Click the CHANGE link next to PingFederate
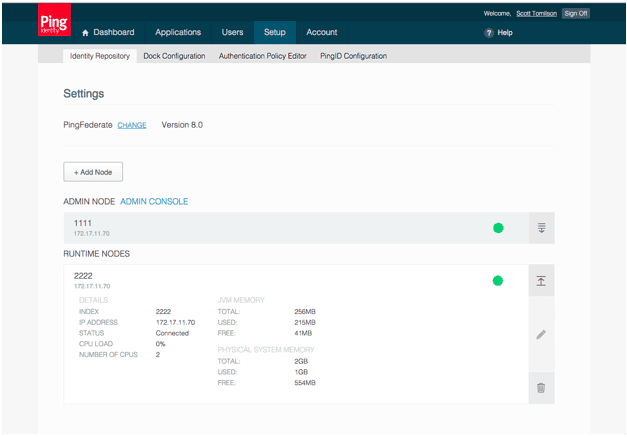 (x=132, y=125)
